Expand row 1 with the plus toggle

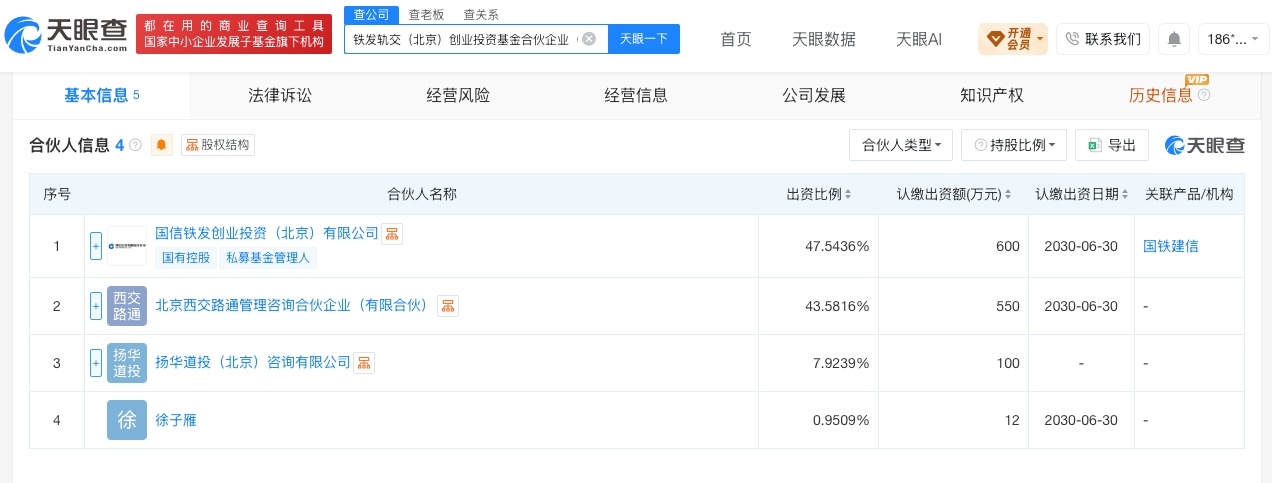pyautogui.click(x=96, y=246)
